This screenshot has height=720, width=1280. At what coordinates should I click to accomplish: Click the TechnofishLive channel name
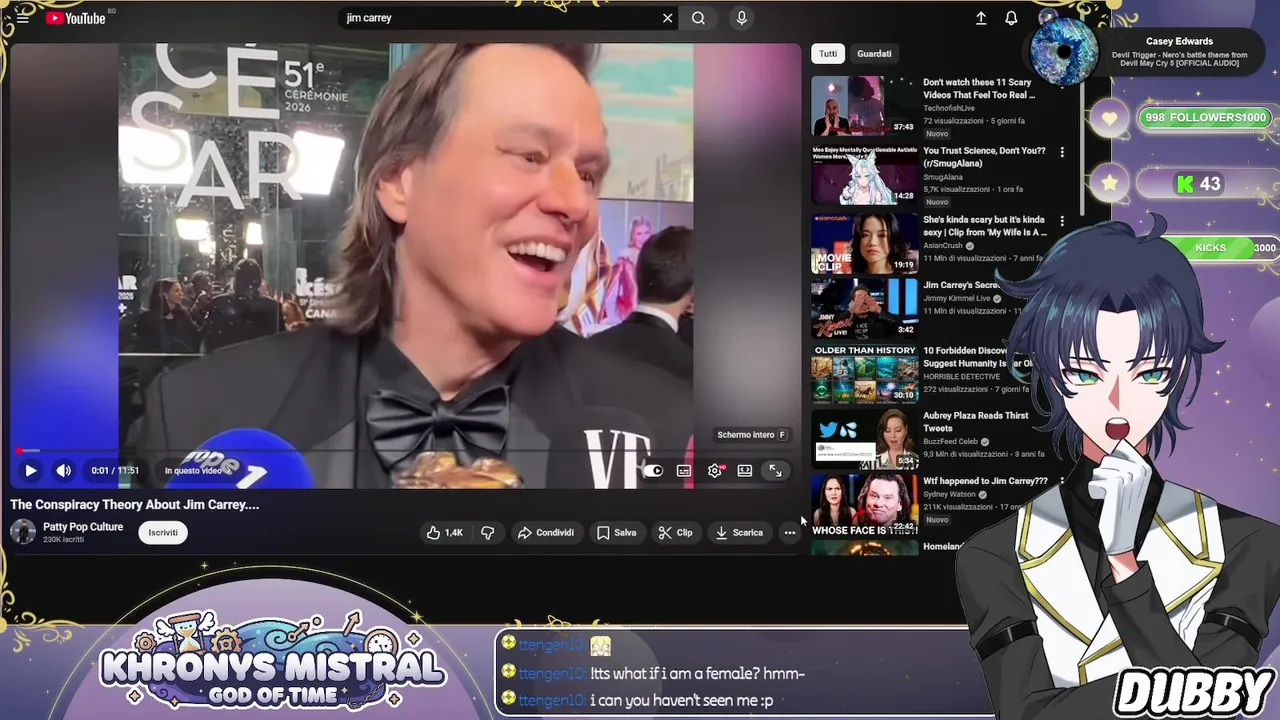(x=949, y=108)
